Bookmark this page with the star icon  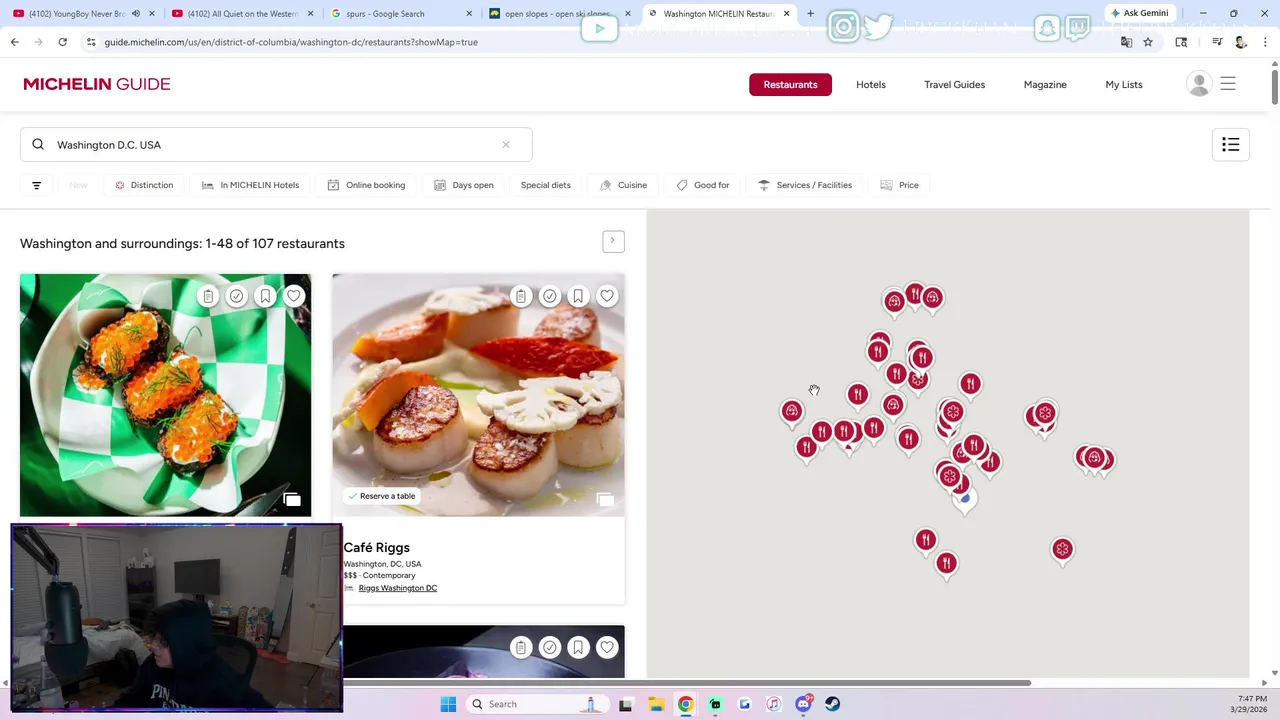[x=1148, y=42]
